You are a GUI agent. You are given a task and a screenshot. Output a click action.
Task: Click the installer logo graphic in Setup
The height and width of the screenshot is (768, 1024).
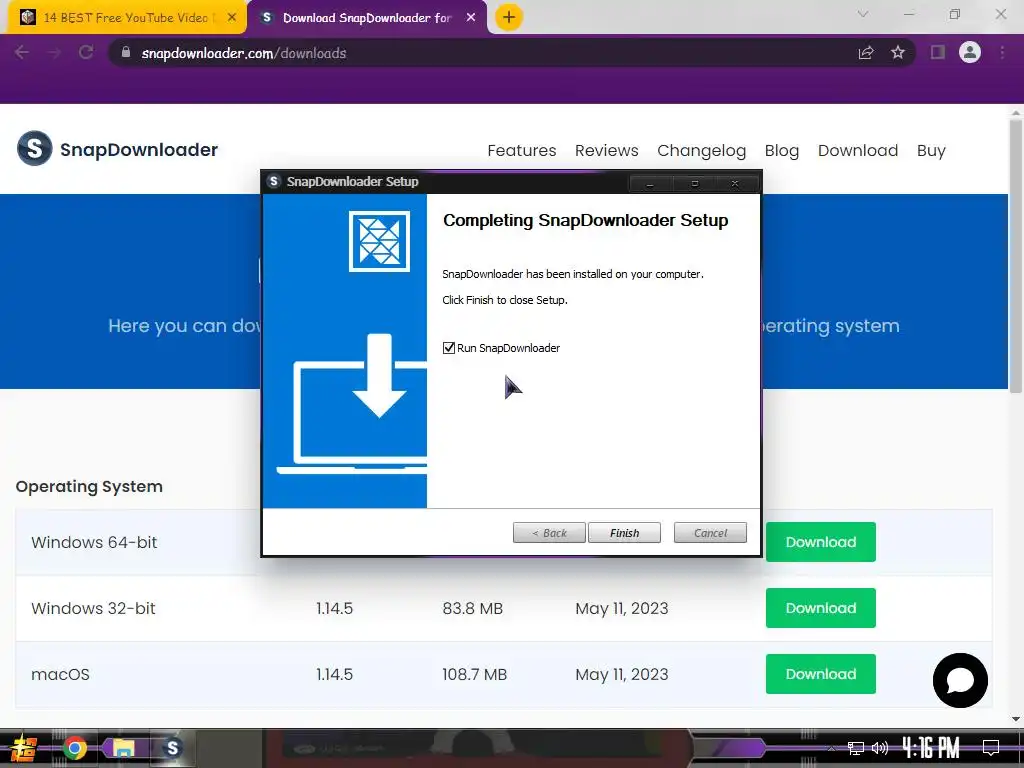click(379, 241)
